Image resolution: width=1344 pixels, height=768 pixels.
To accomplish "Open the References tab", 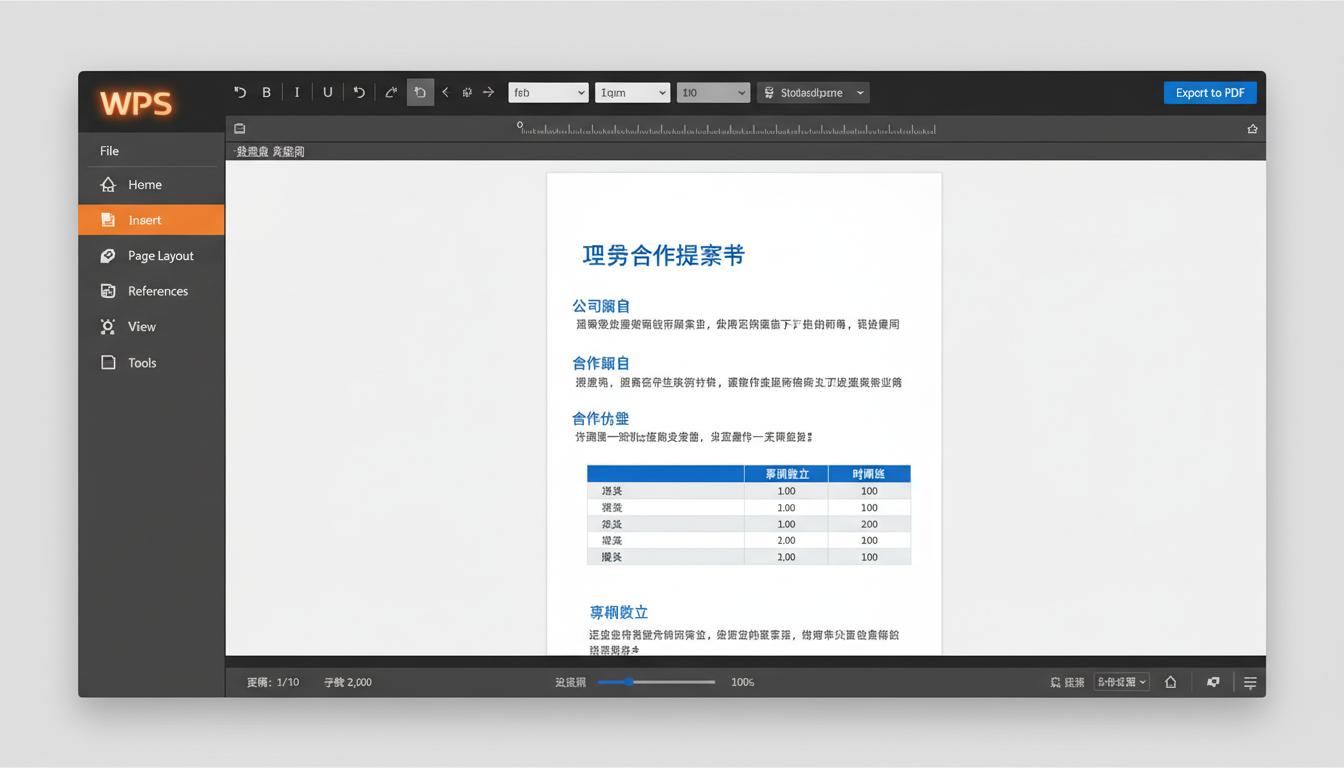I will [x=151, y=291].
